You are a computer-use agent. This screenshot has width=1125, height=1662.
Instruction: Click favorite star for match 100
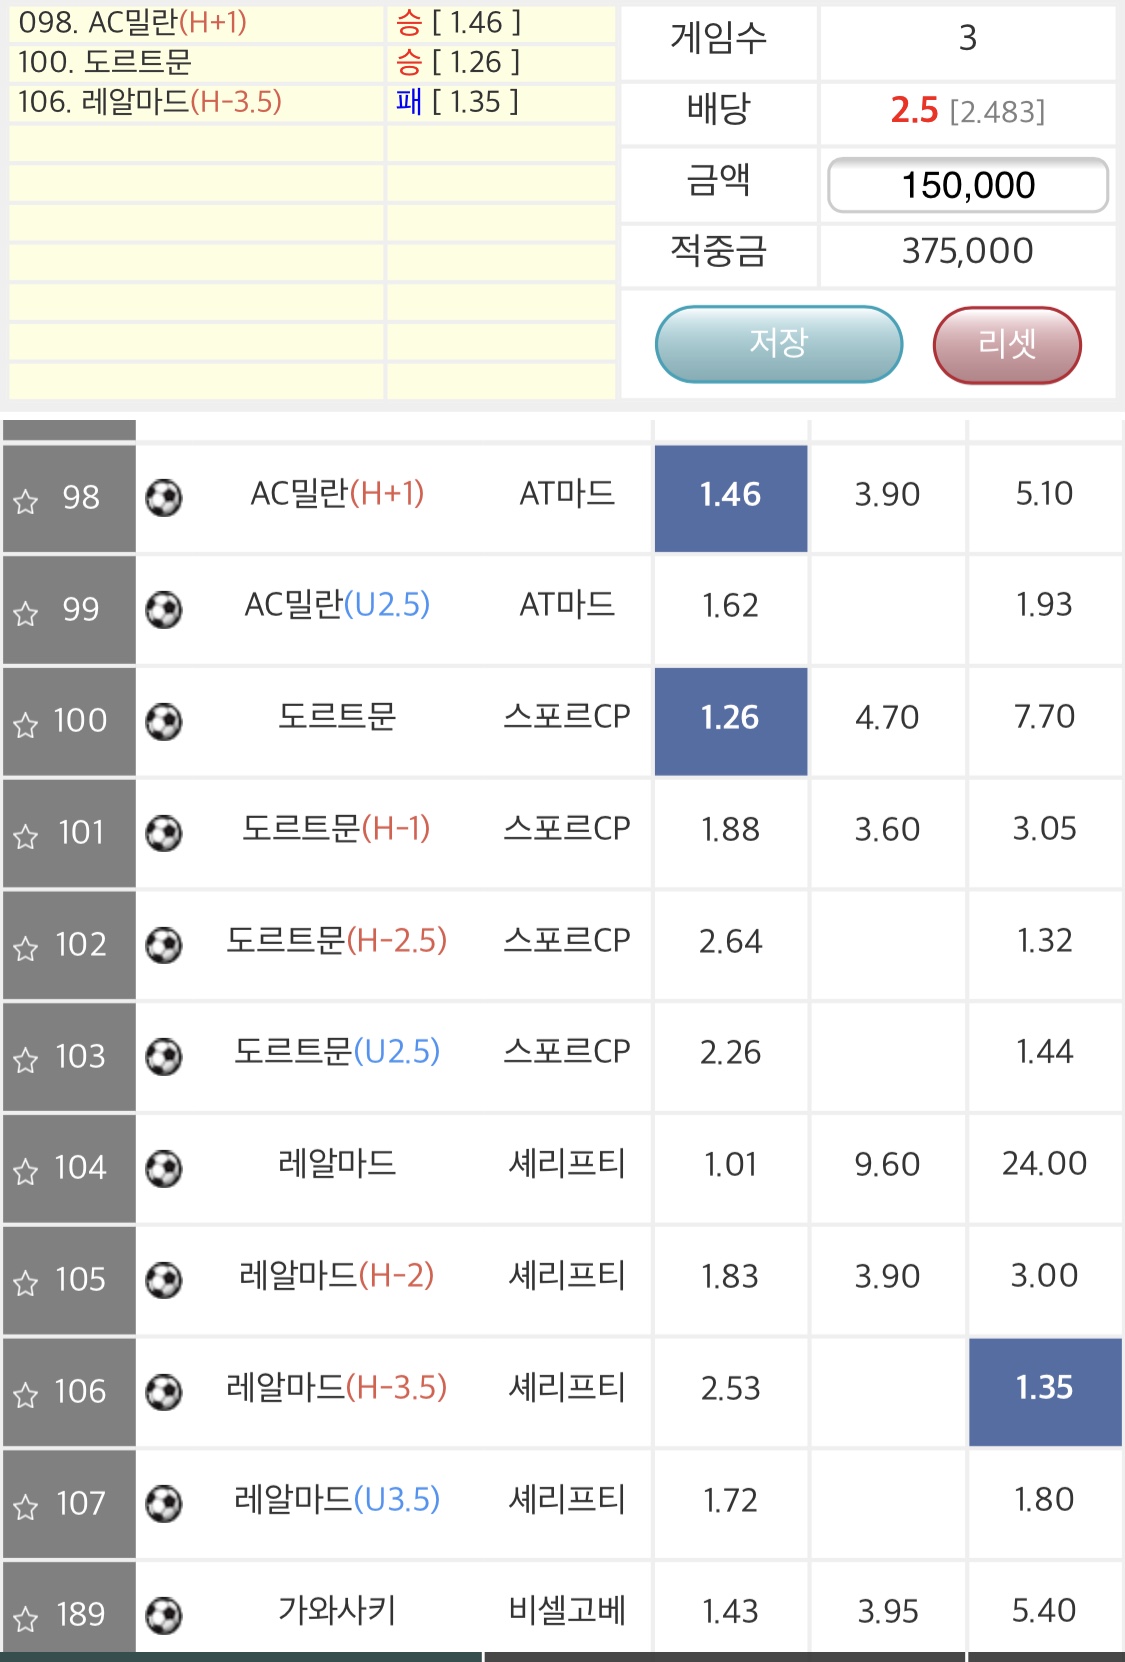26,724
